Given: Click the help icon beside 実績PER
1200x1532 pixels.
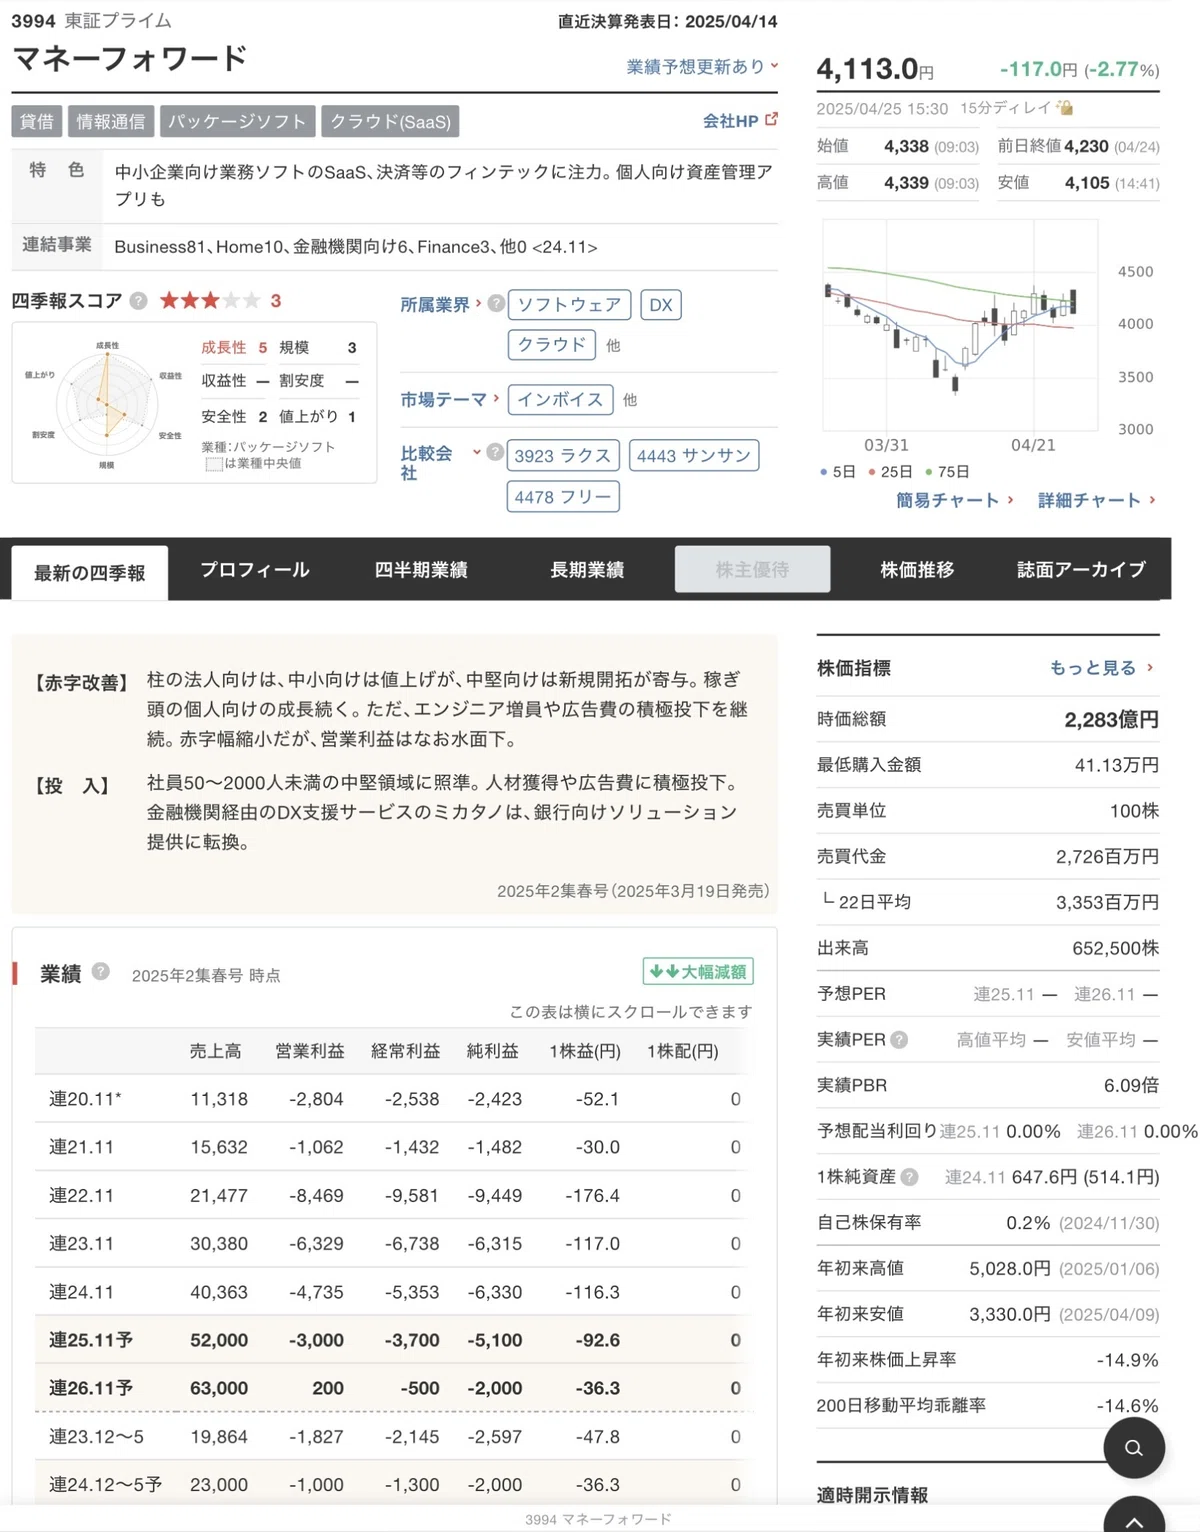Looking at the screenshot, I should 899,1040.
